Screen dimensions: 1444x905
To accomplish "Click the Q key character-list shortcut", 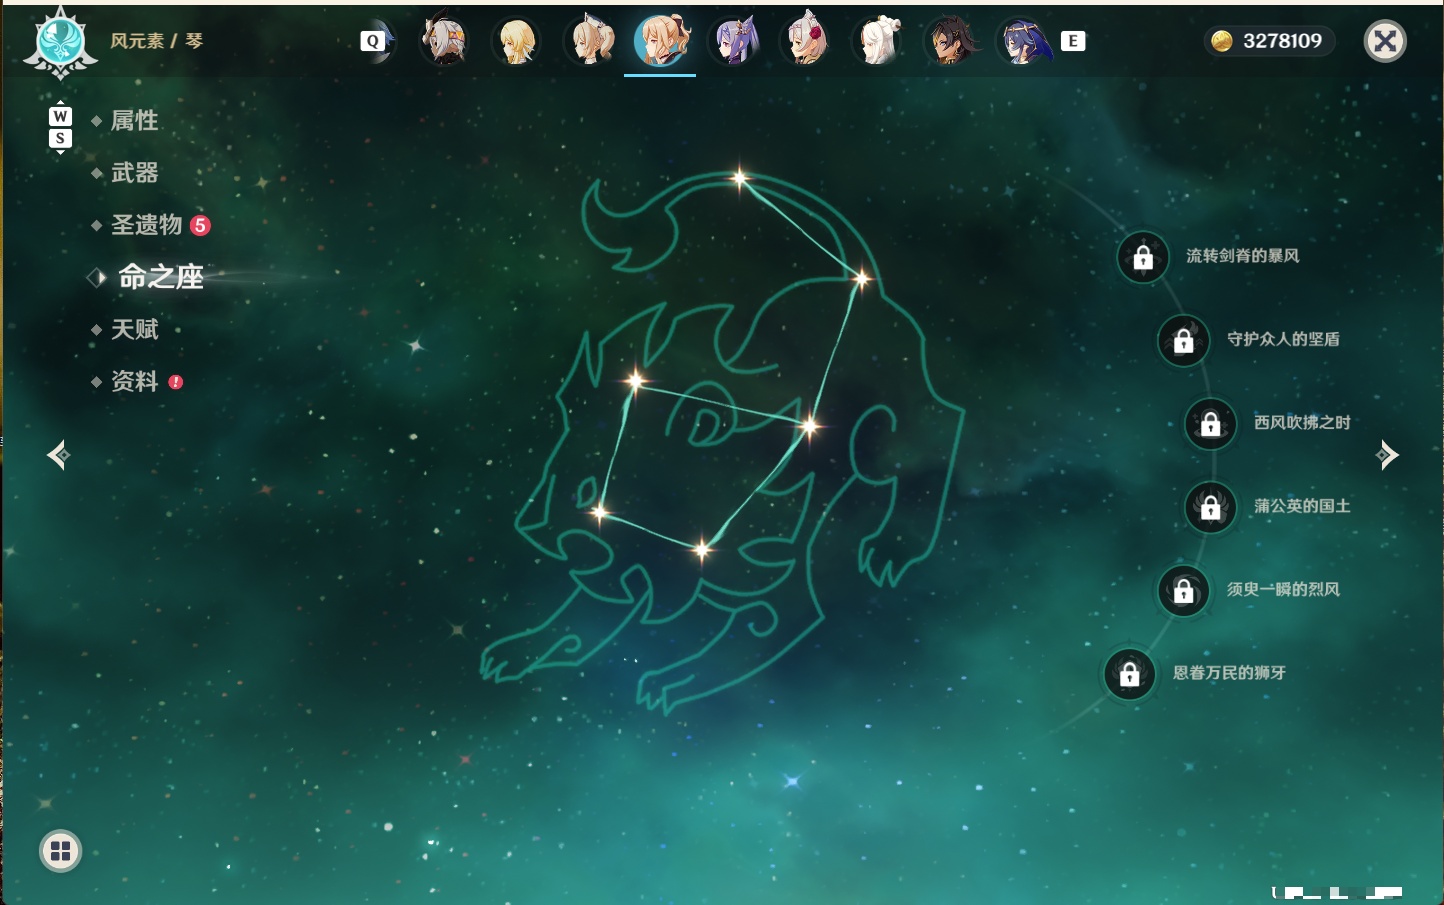I will pos(373,41).
